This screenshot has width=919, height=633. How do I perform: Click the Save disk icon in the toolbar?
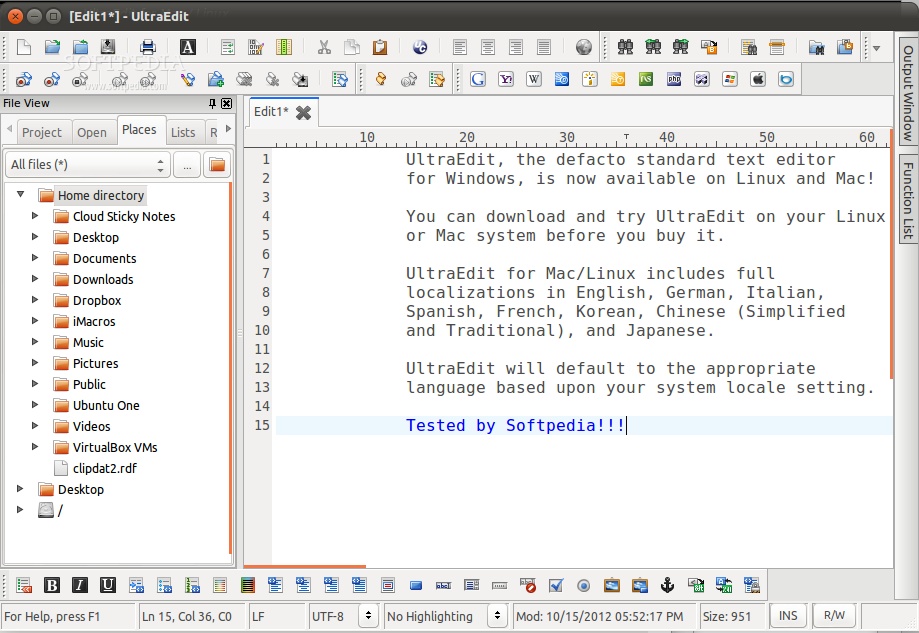click(108, 47)
